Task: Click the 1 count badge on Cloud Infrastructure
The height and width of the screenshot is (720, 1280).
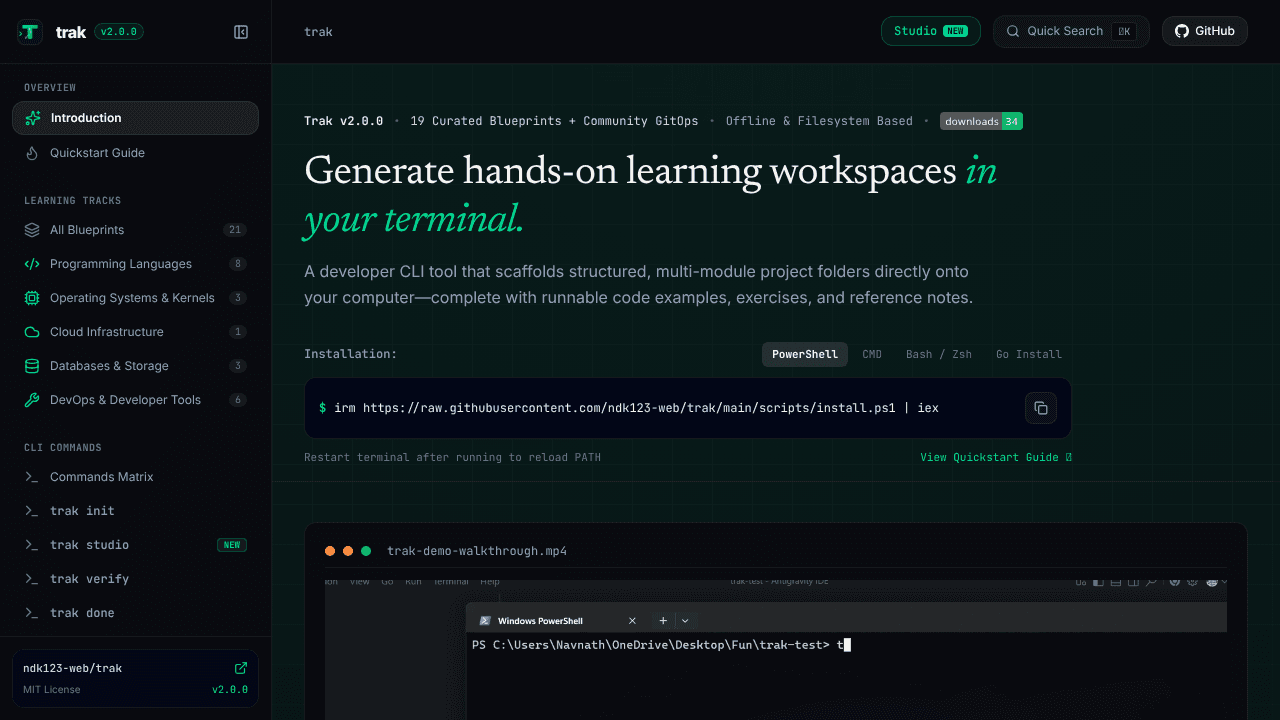Action: click(237, 332)
